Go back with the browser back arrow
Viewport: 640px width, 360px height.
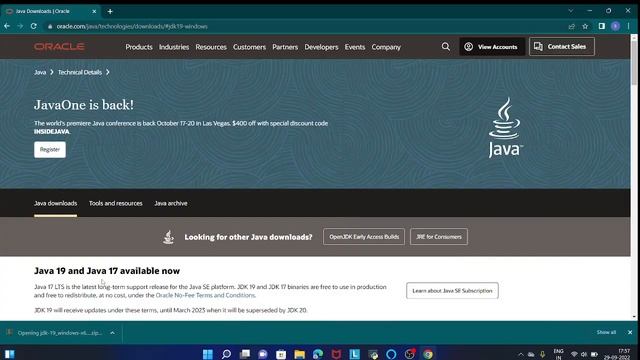(x=7, y=26)
